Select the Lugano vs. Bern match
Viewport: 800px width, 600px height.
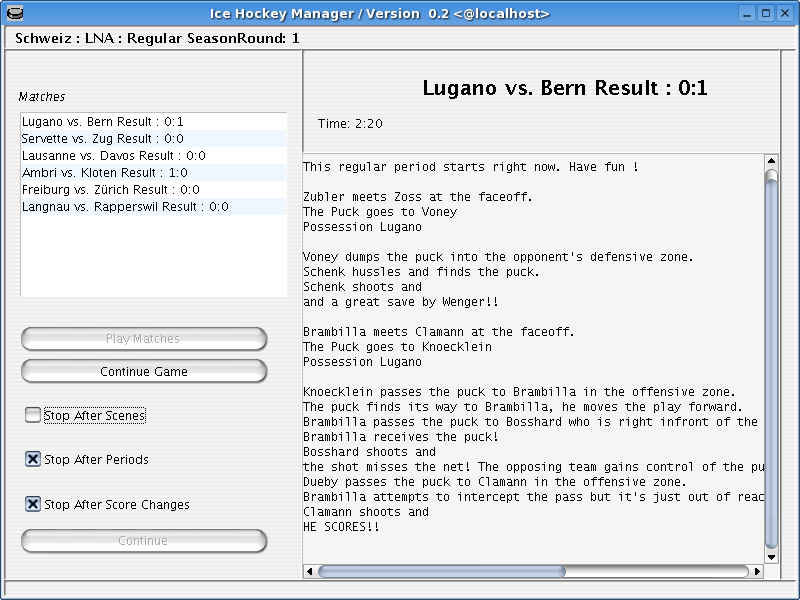click(x=102, y=122)
